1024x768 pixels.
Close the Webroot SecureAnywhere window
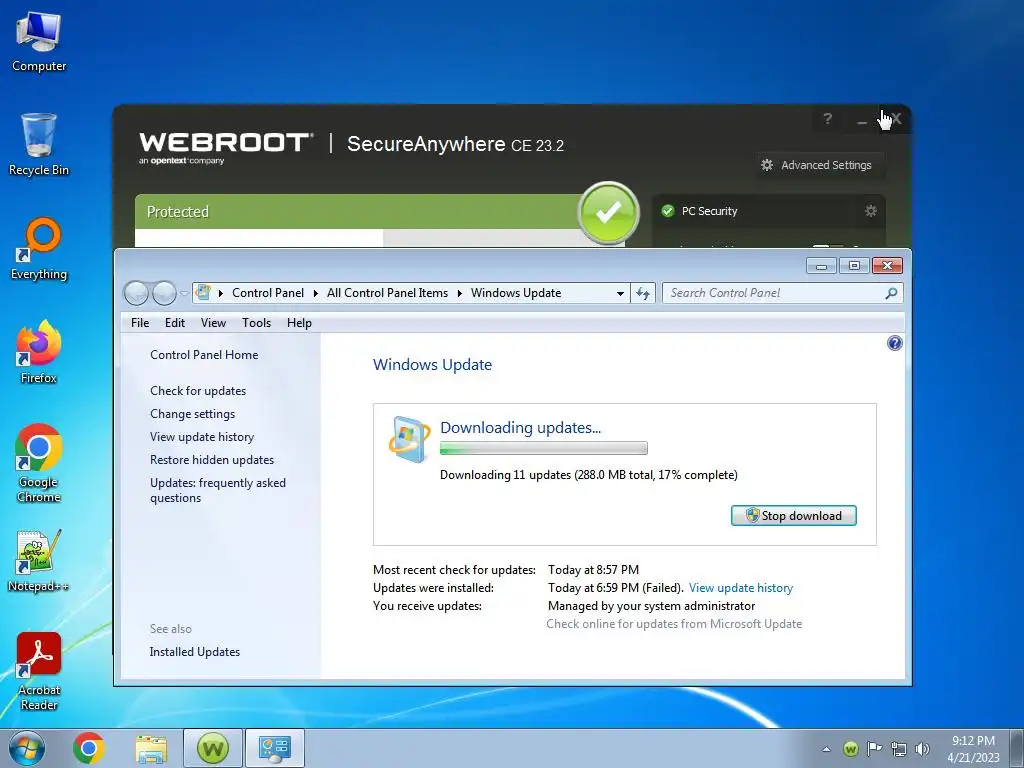click(x=896, y=119)
